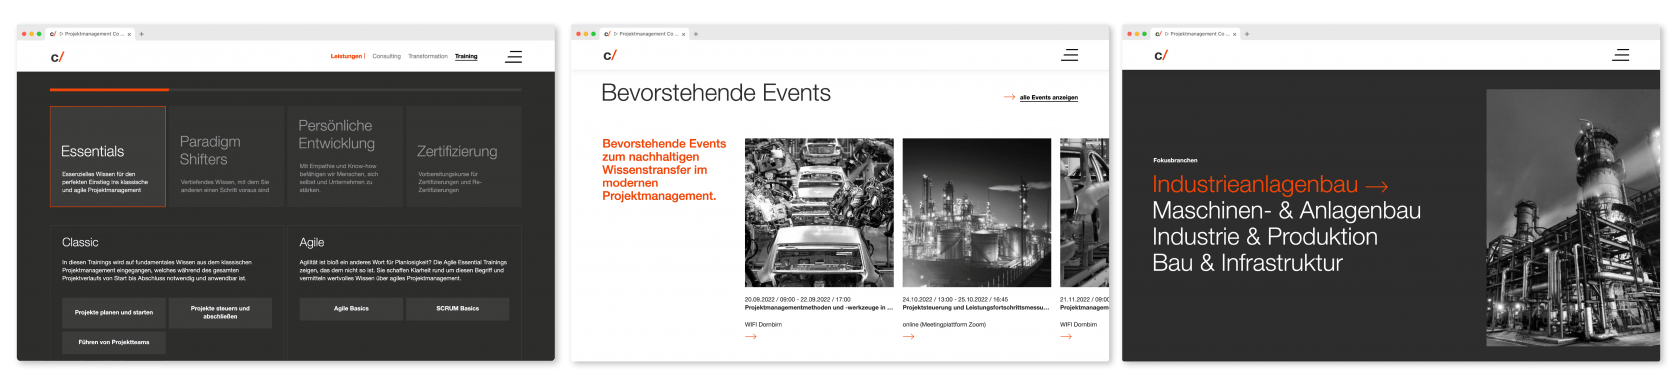Click the Agile section heading

tap(311, 242)
